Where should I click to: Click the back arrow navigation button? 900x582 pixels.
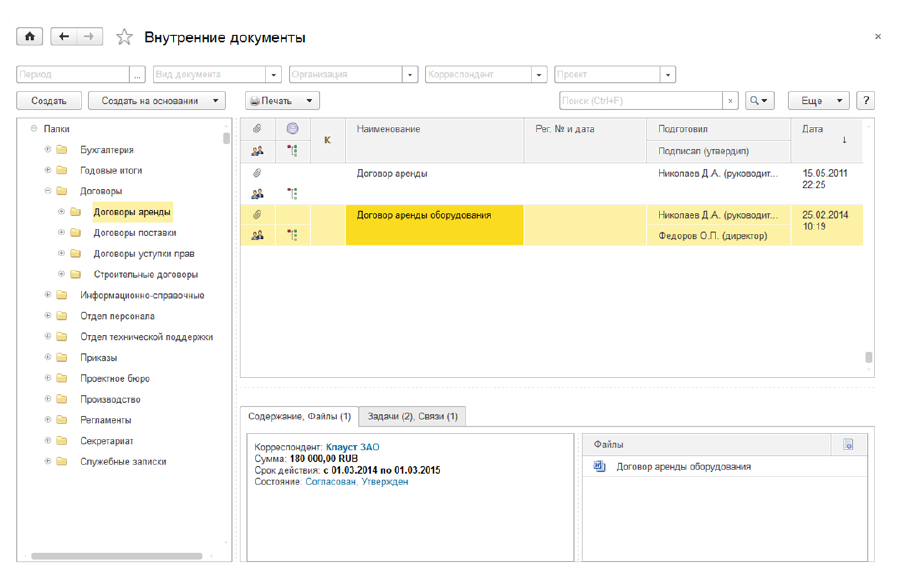[64, 37]
